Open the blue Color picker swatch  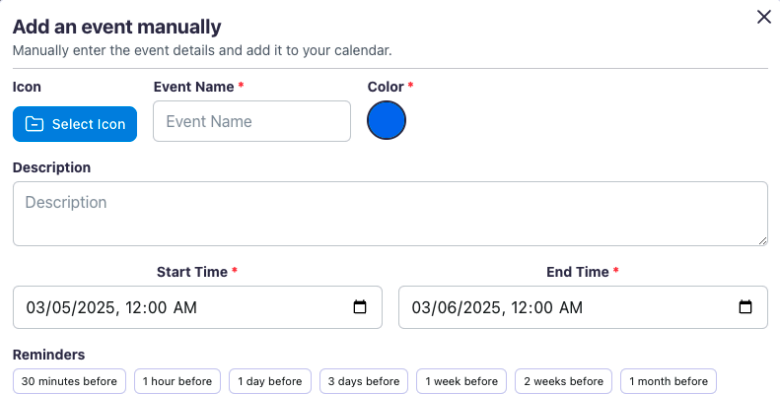click(387, 121)
